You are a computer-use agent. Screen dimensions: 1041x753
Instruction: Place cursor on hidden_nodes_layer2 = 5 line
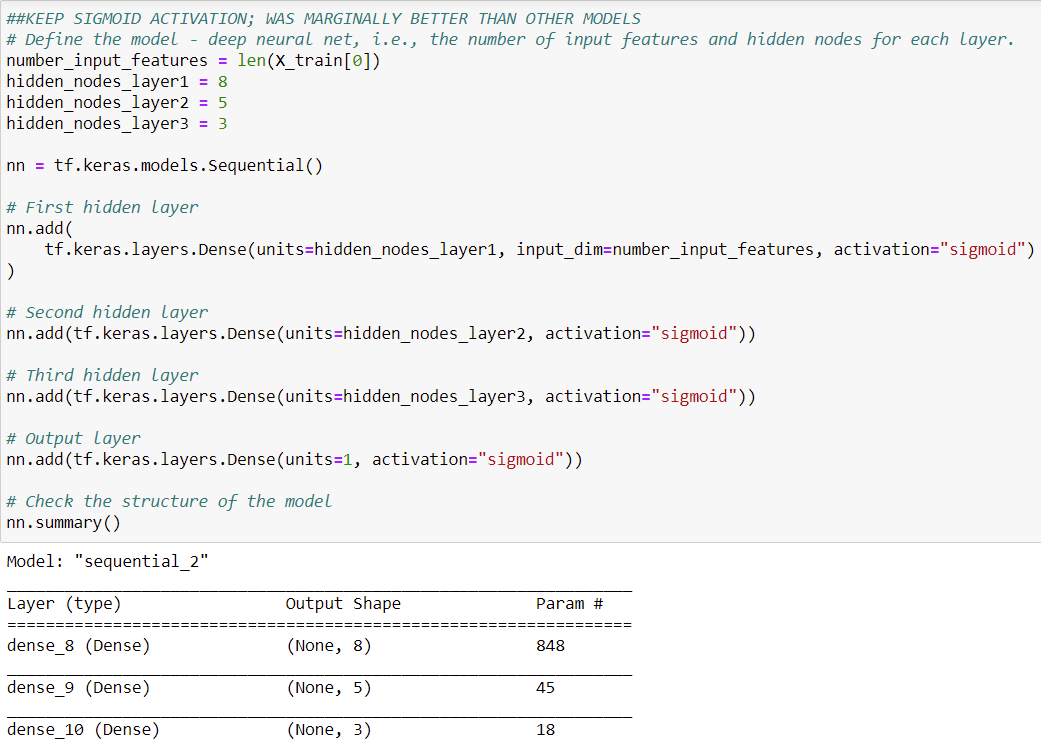(x=117, y=103)
